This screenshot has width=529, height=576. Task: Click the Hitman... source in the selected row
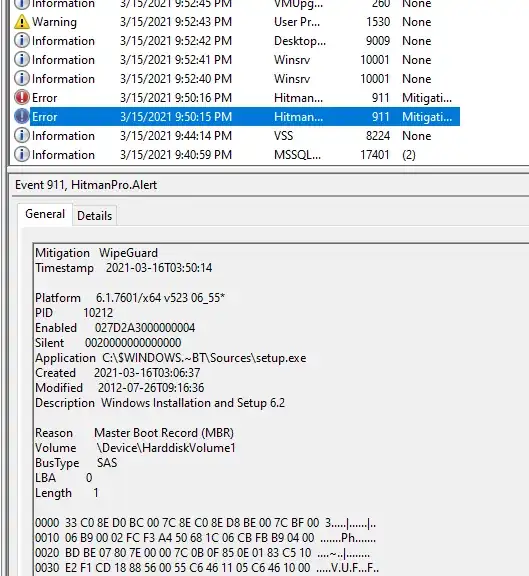point(298,117)
